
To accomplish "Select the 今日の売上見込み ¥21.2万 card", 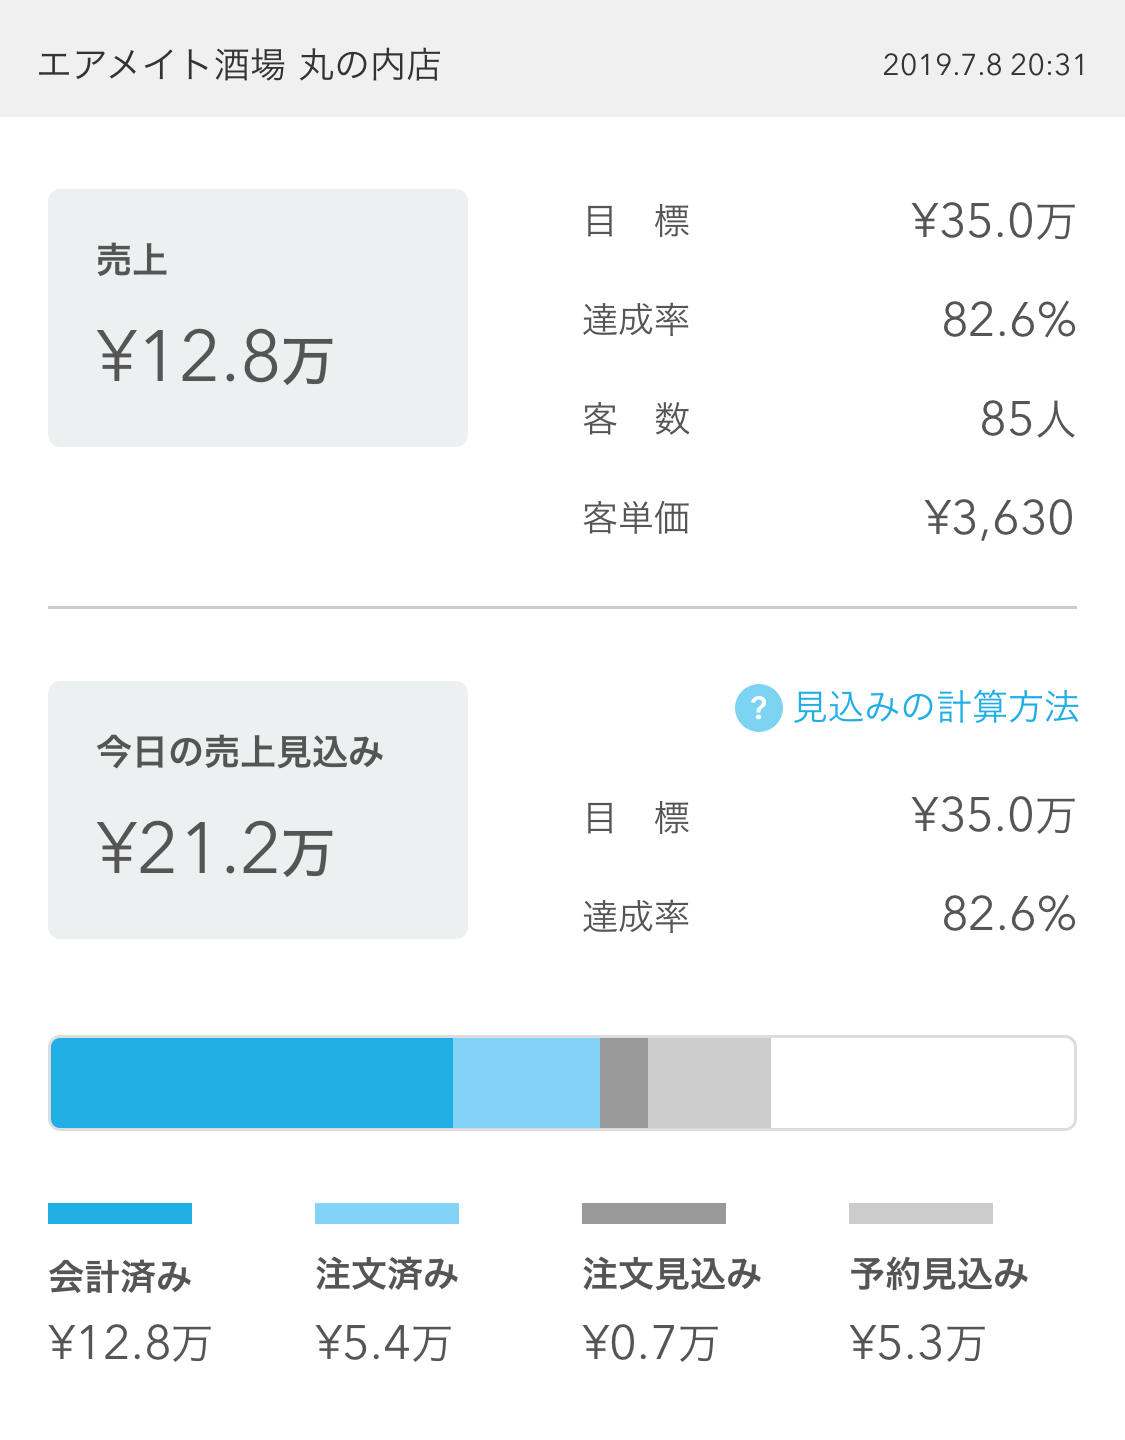I will (258, 810).
